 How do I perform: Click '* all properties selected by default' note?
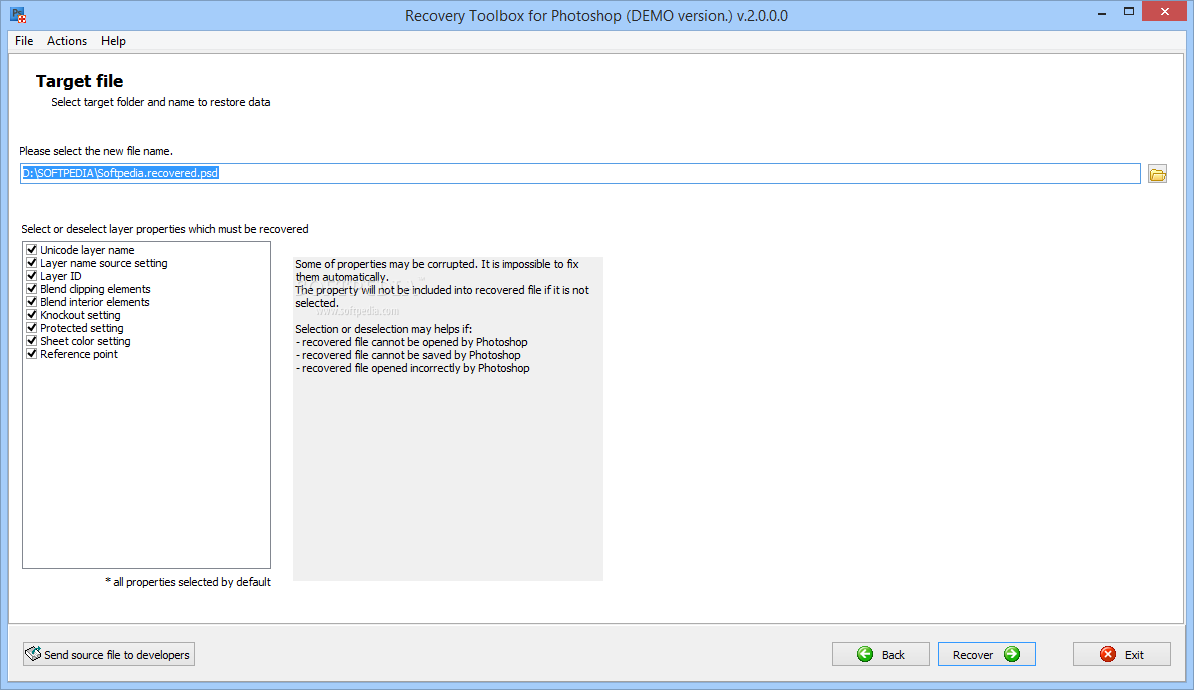point(188,582)
